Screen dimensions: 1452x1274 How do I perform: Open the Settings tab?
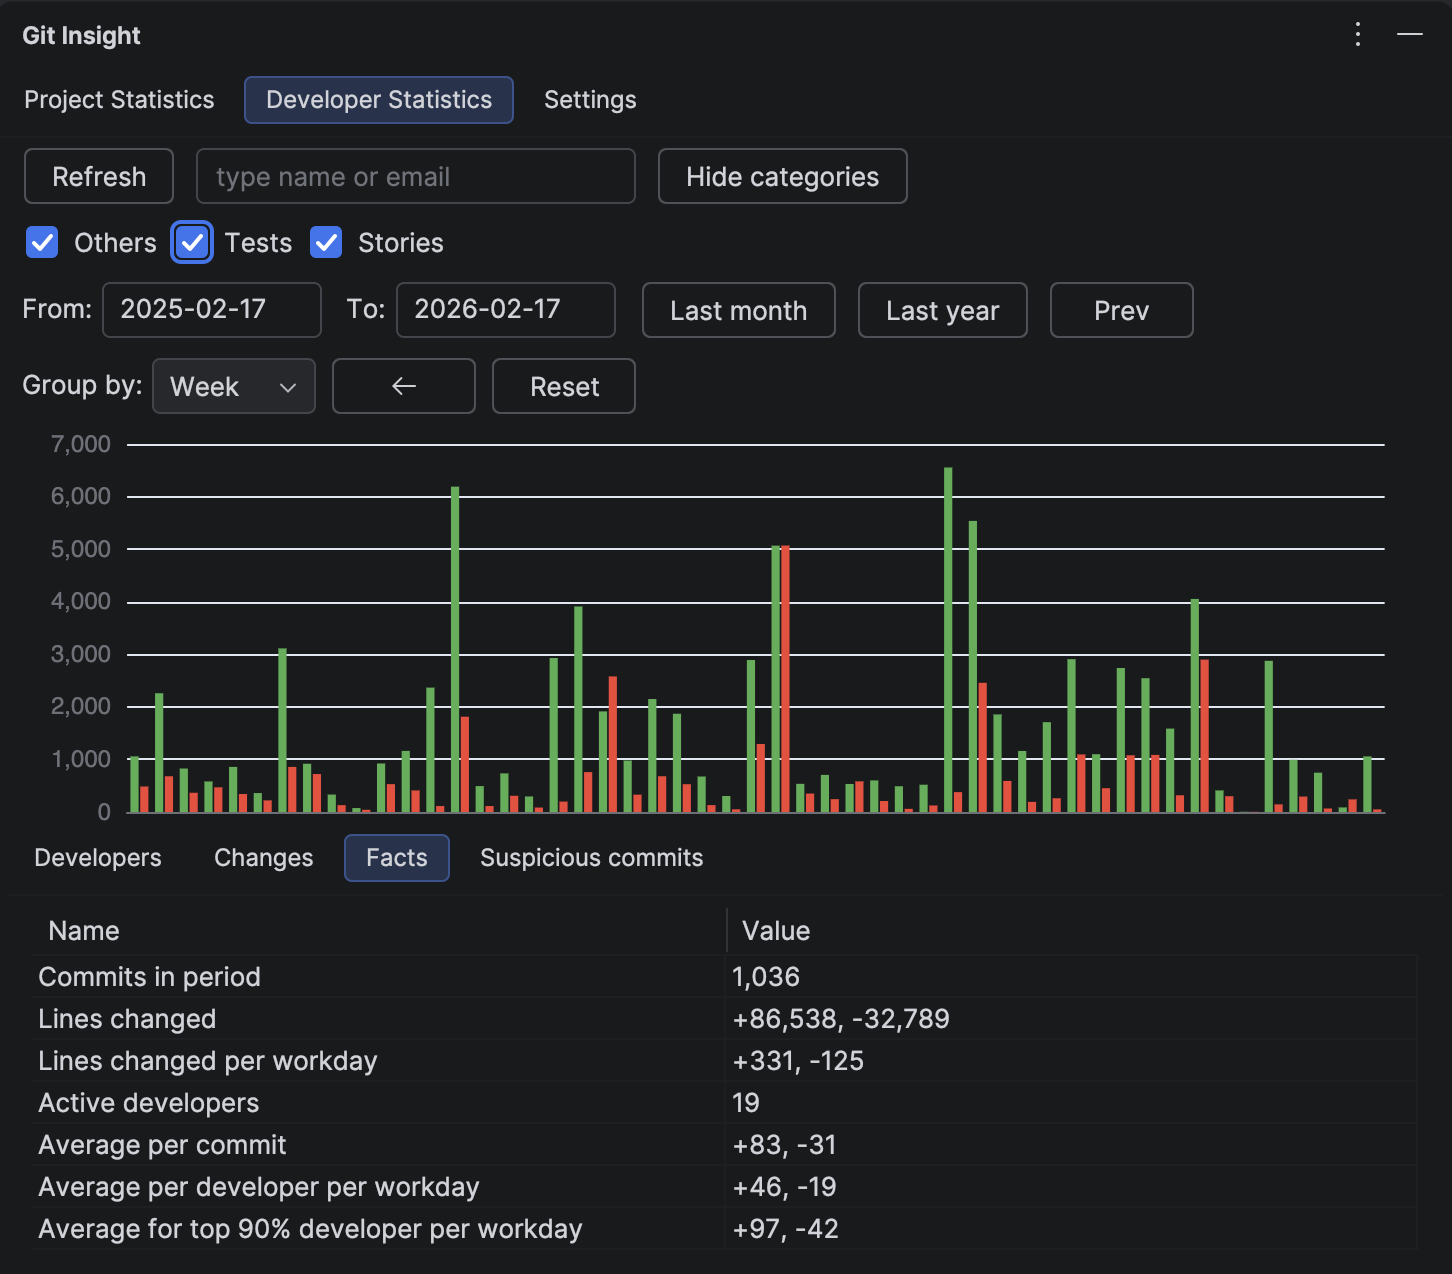pyautogui.click(x=589, y=99)
